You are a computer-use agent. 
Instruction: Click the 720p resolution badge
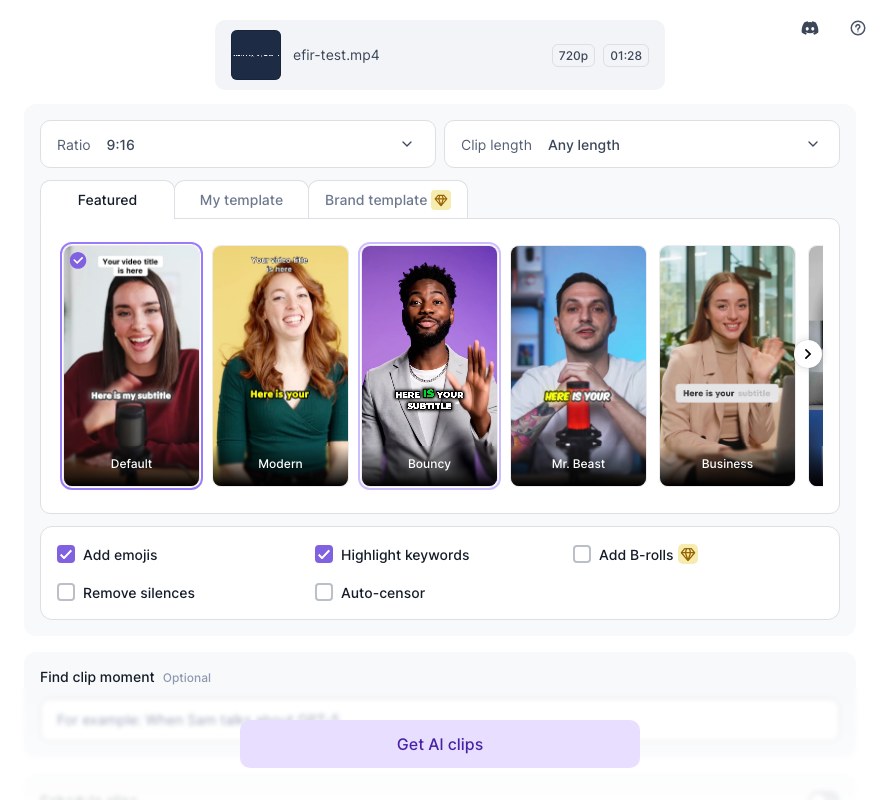[x=573, y=56]
